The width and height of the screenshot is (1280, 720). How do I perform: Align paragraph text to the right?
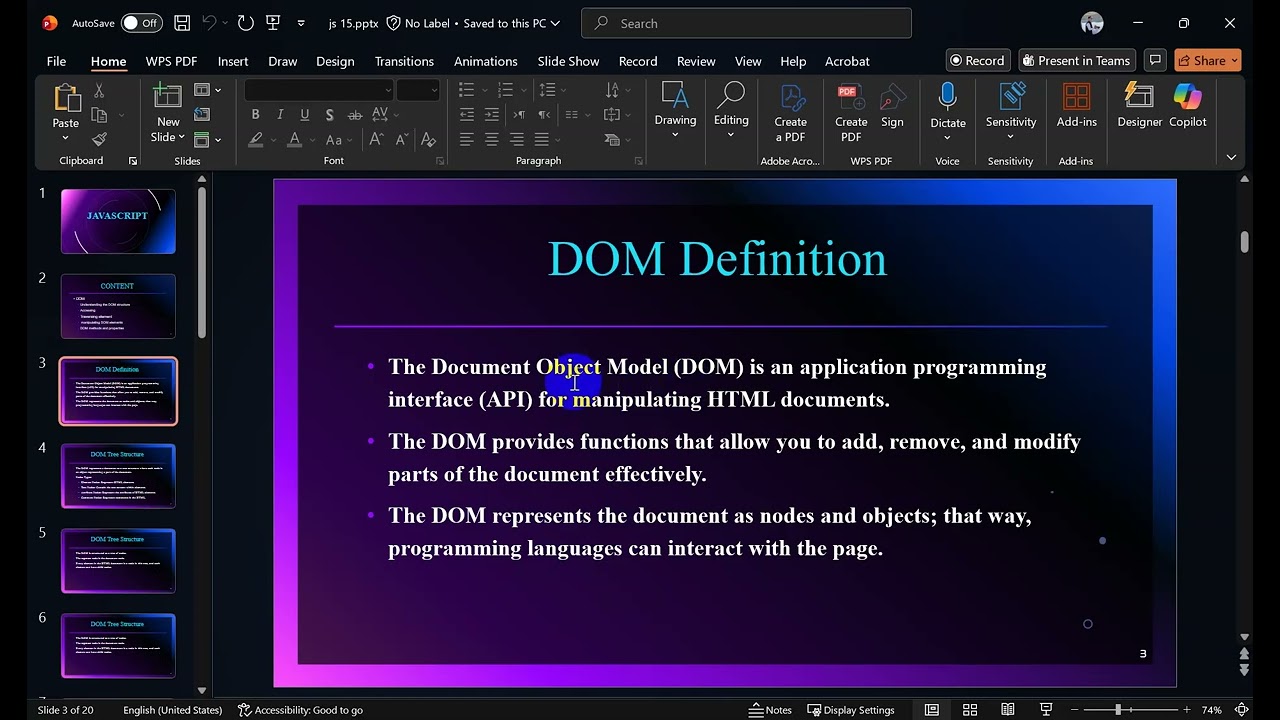[x=517, y=140]
